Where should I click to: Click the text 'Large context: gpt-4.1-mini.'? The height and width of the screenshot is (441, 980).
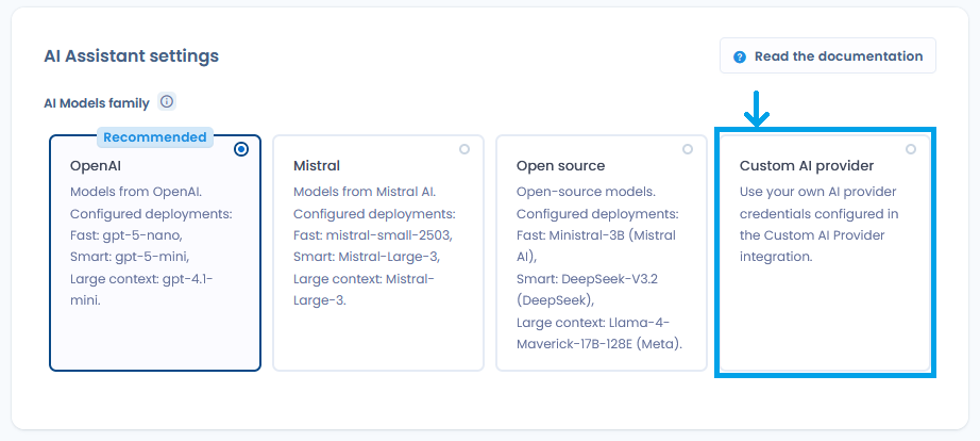point(141,289)
